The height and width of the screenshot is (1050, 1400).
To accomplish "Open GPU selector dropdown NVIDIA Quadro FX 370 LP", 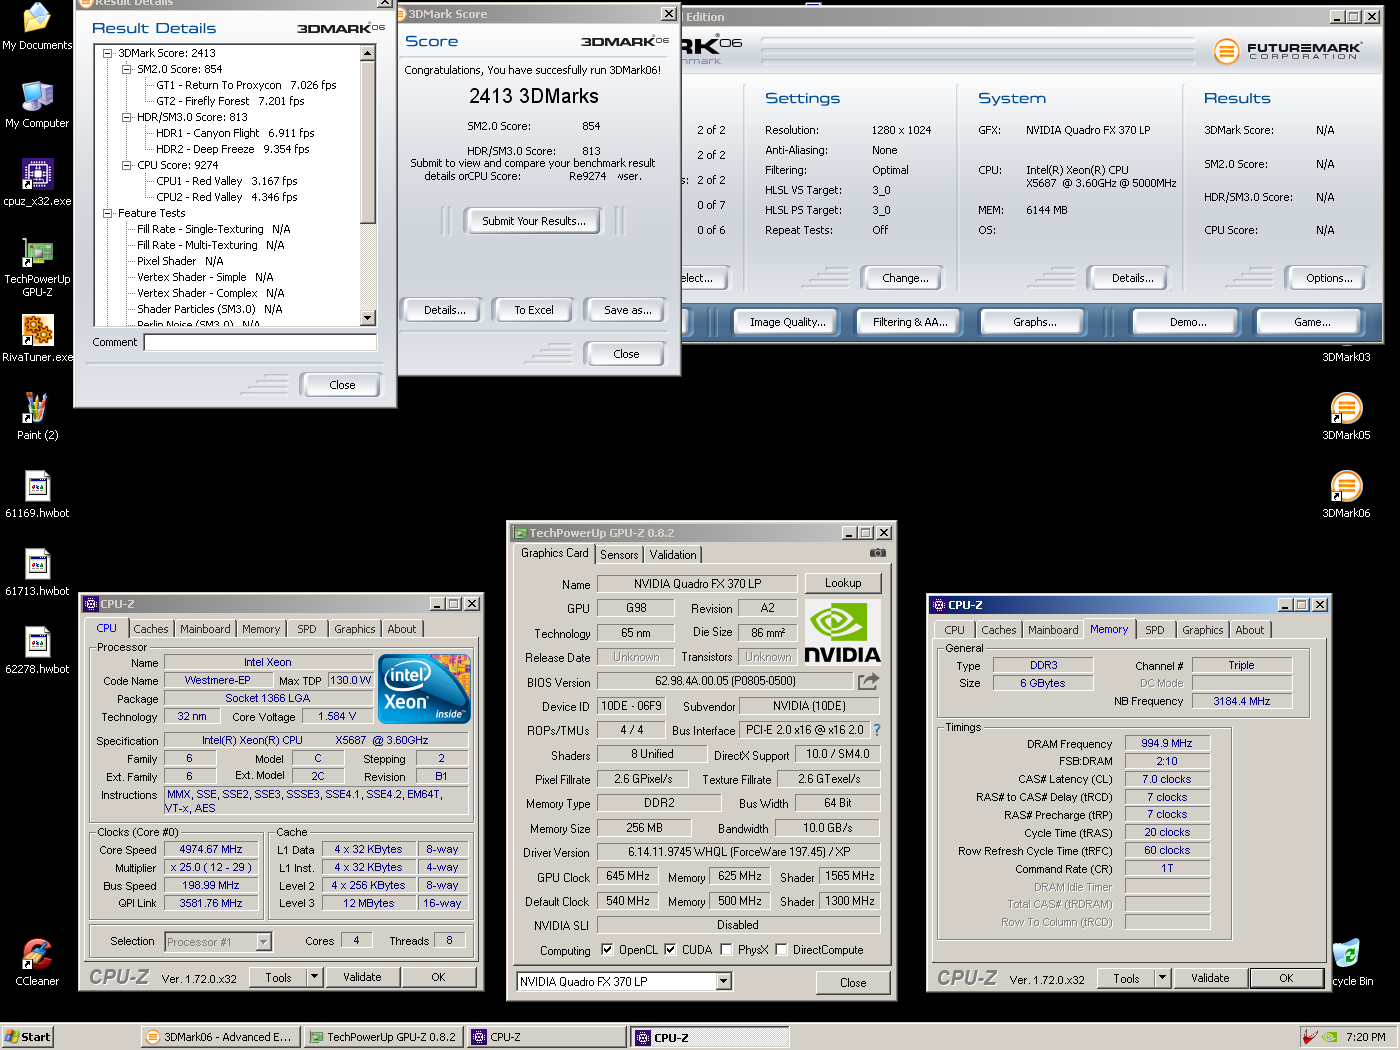I will [x=724, y=982].
